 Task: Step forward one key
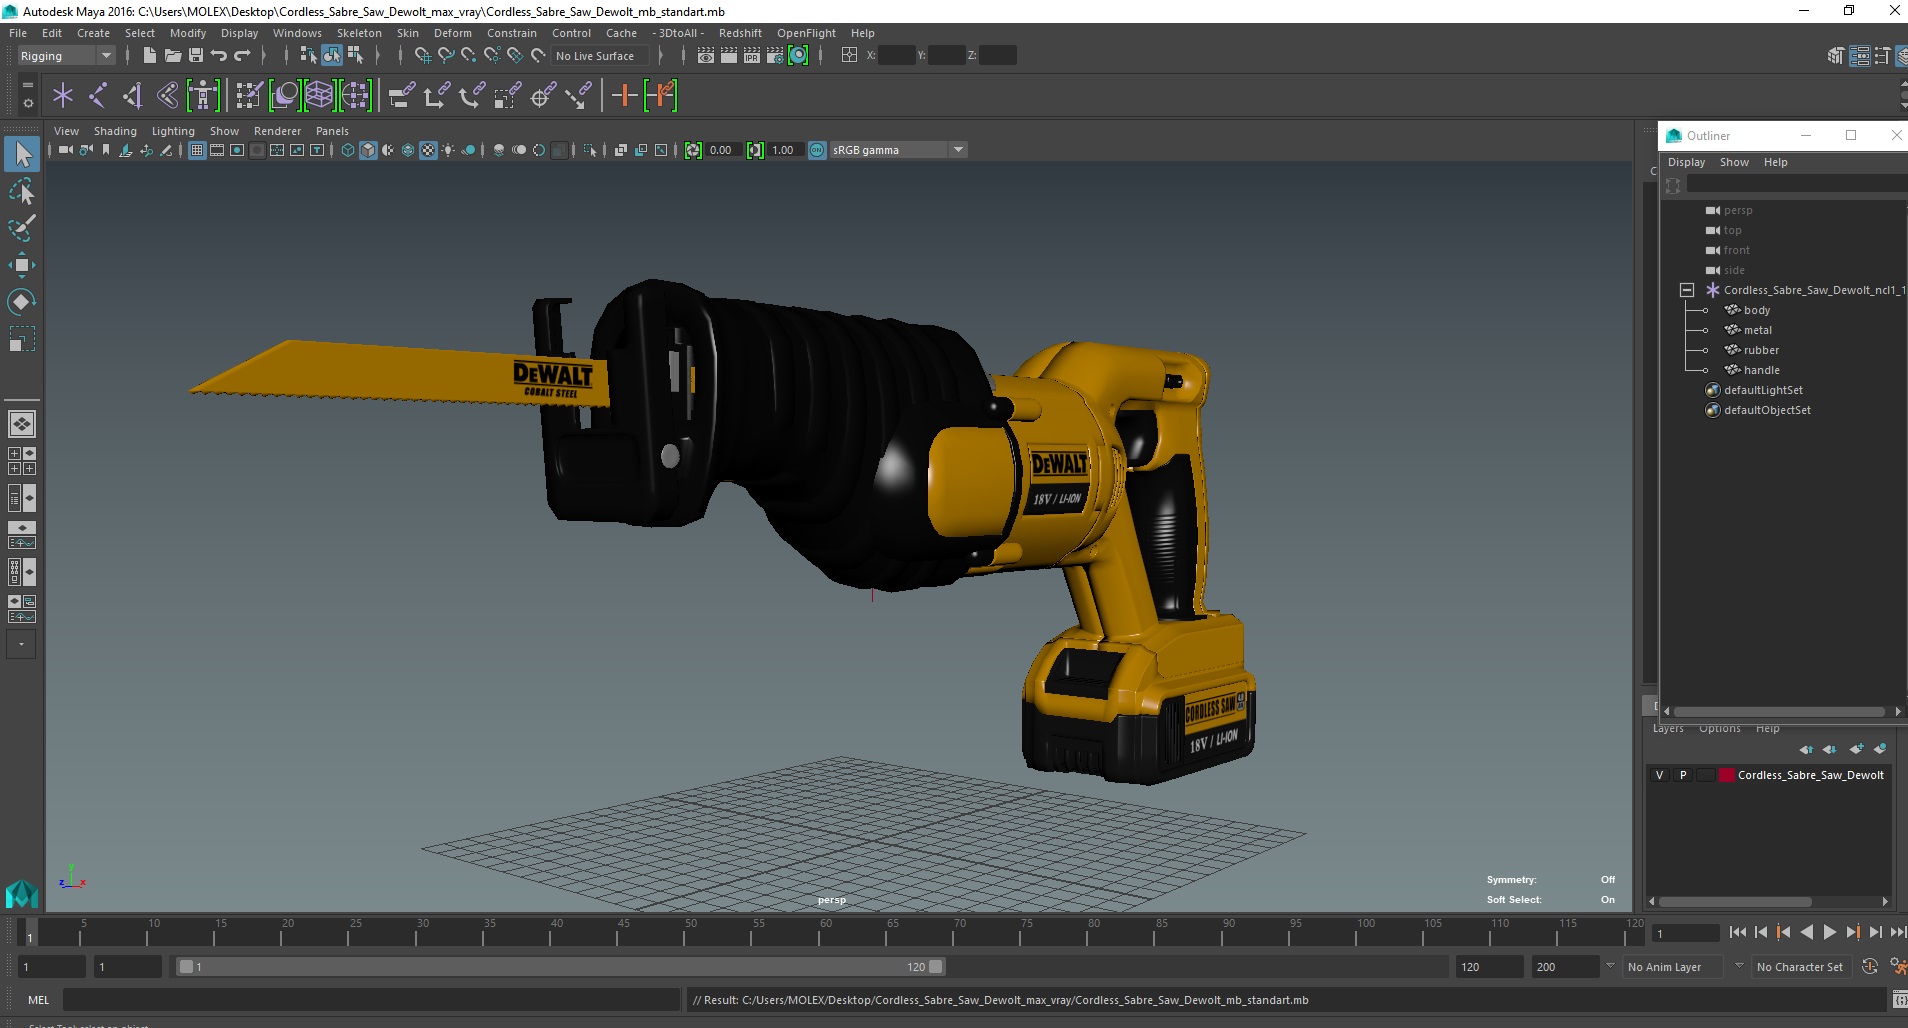[x=1852, y=932]
